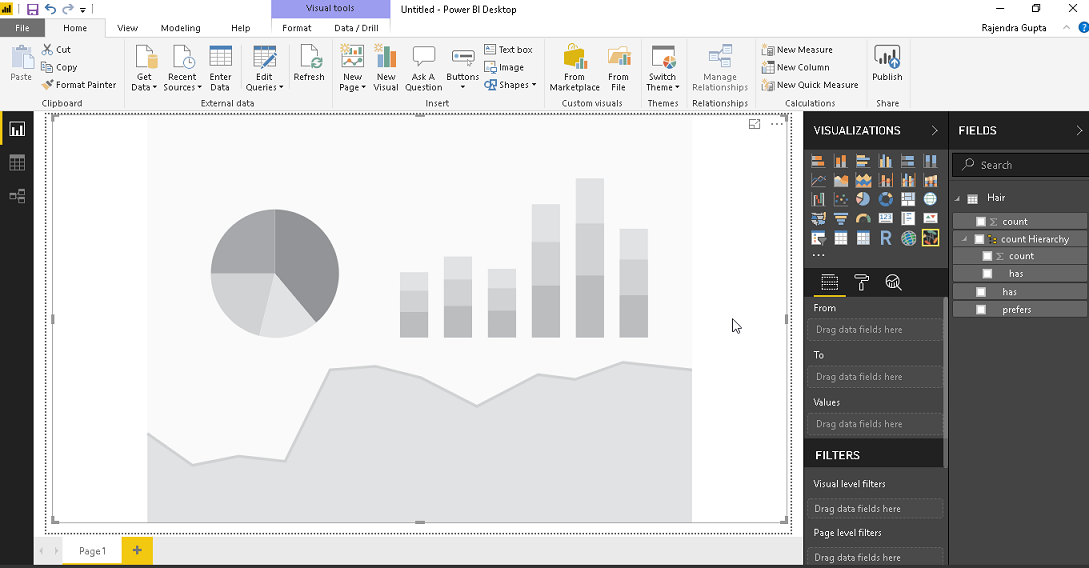Open the visual's More options ellipsis
1089x568 pixels.
pyautogui.click(x=776, y=124)
